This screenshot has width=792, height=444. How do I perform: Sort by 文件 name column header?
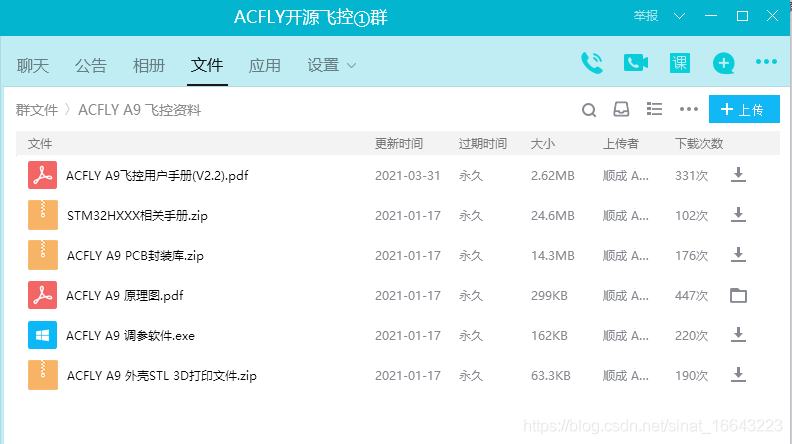click(x=40, y=143)
